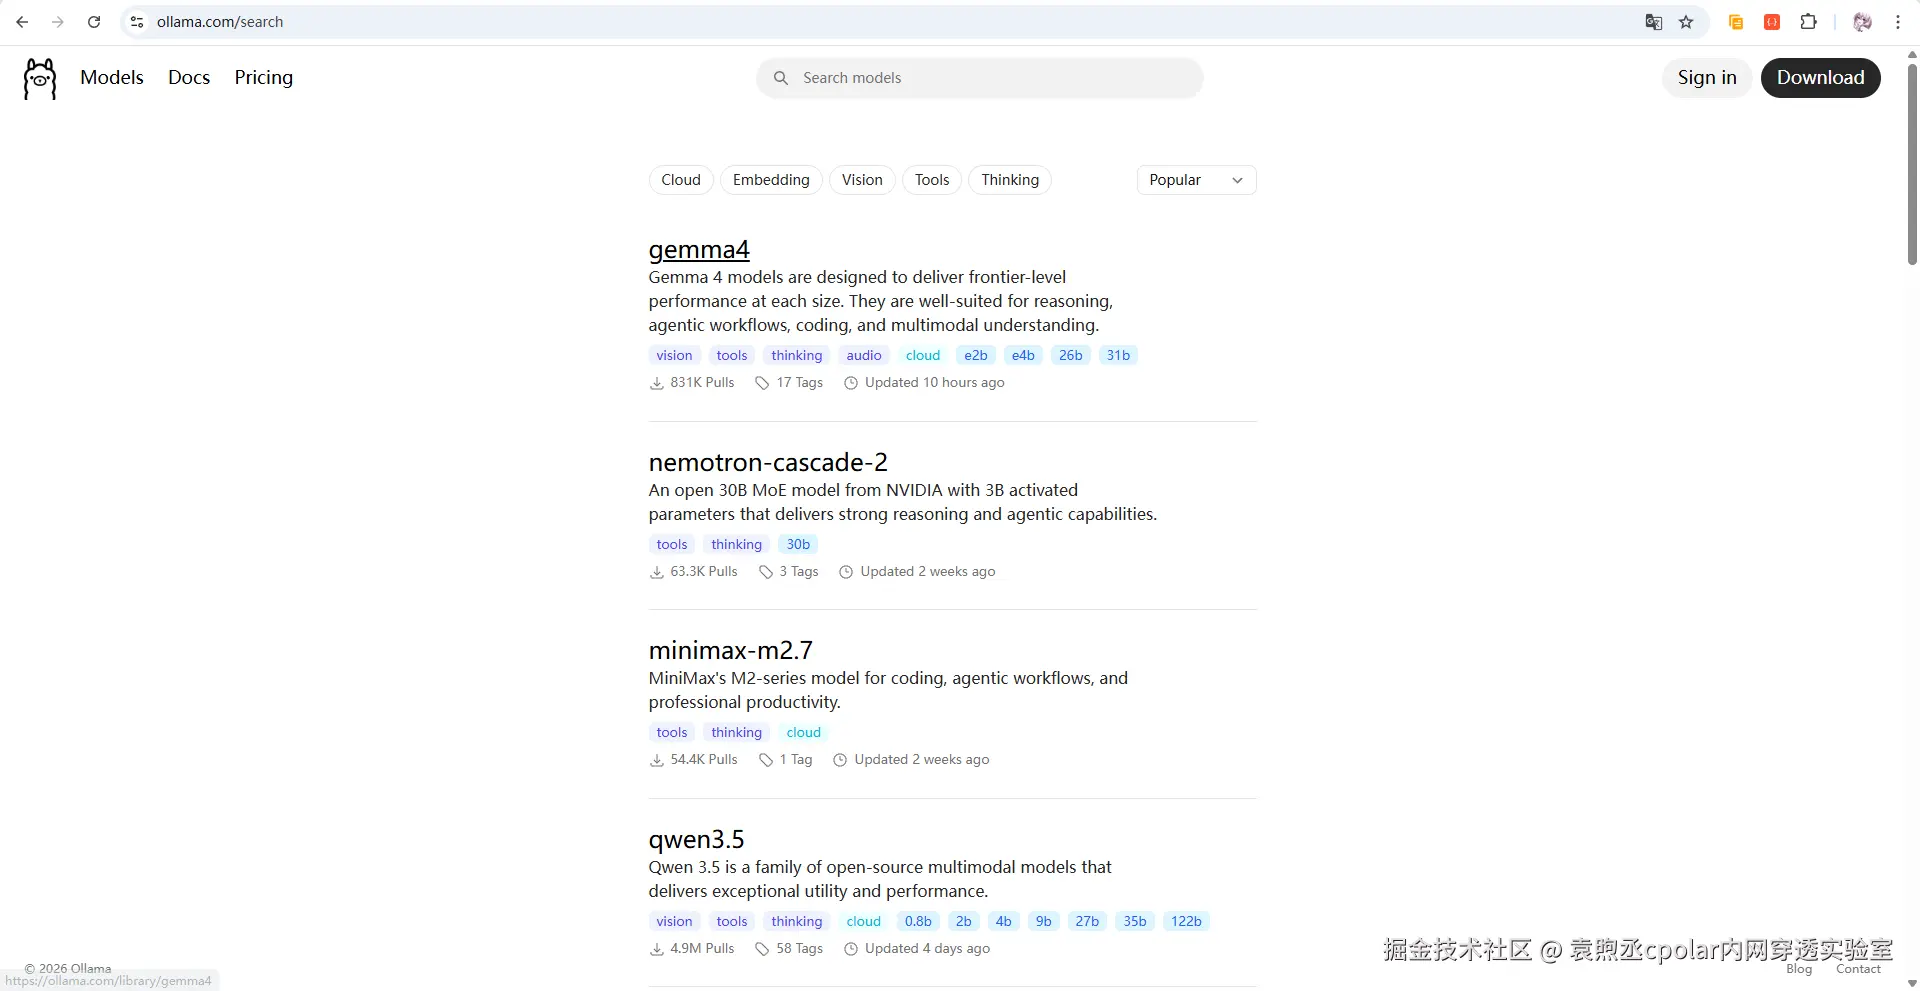Open the Popular sort dropdown
This screenshot has height=991, width=1920.
[x=1196, y=180]
